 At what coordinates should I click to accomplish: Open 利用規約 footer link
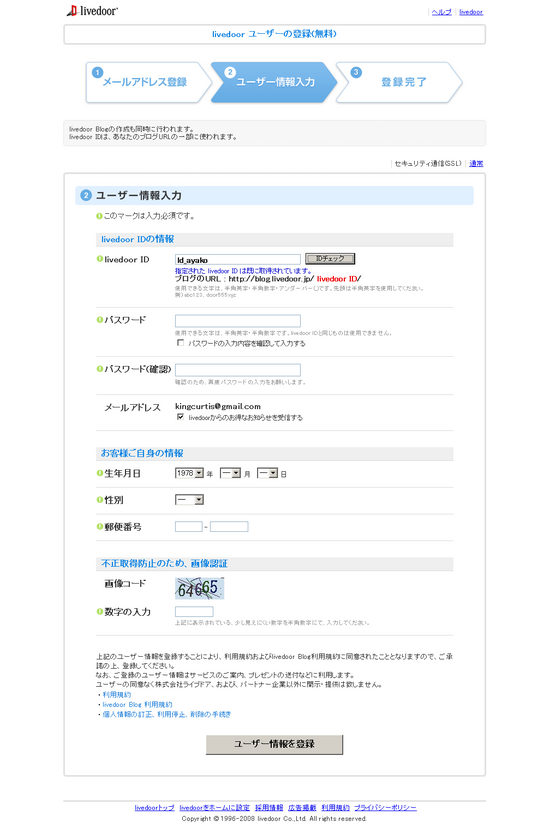click(x=335, y=807)
